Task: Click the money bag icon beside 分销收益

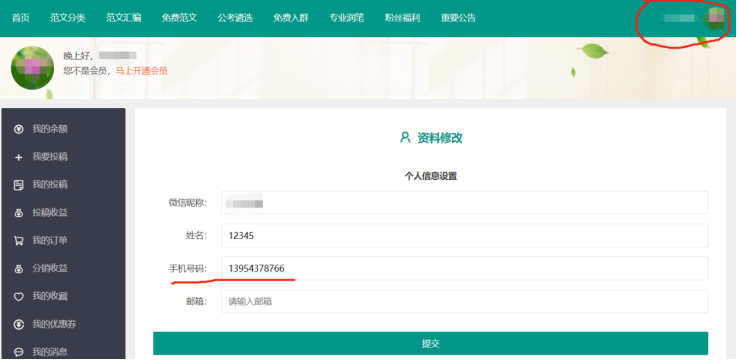Action: pos(19,269)
